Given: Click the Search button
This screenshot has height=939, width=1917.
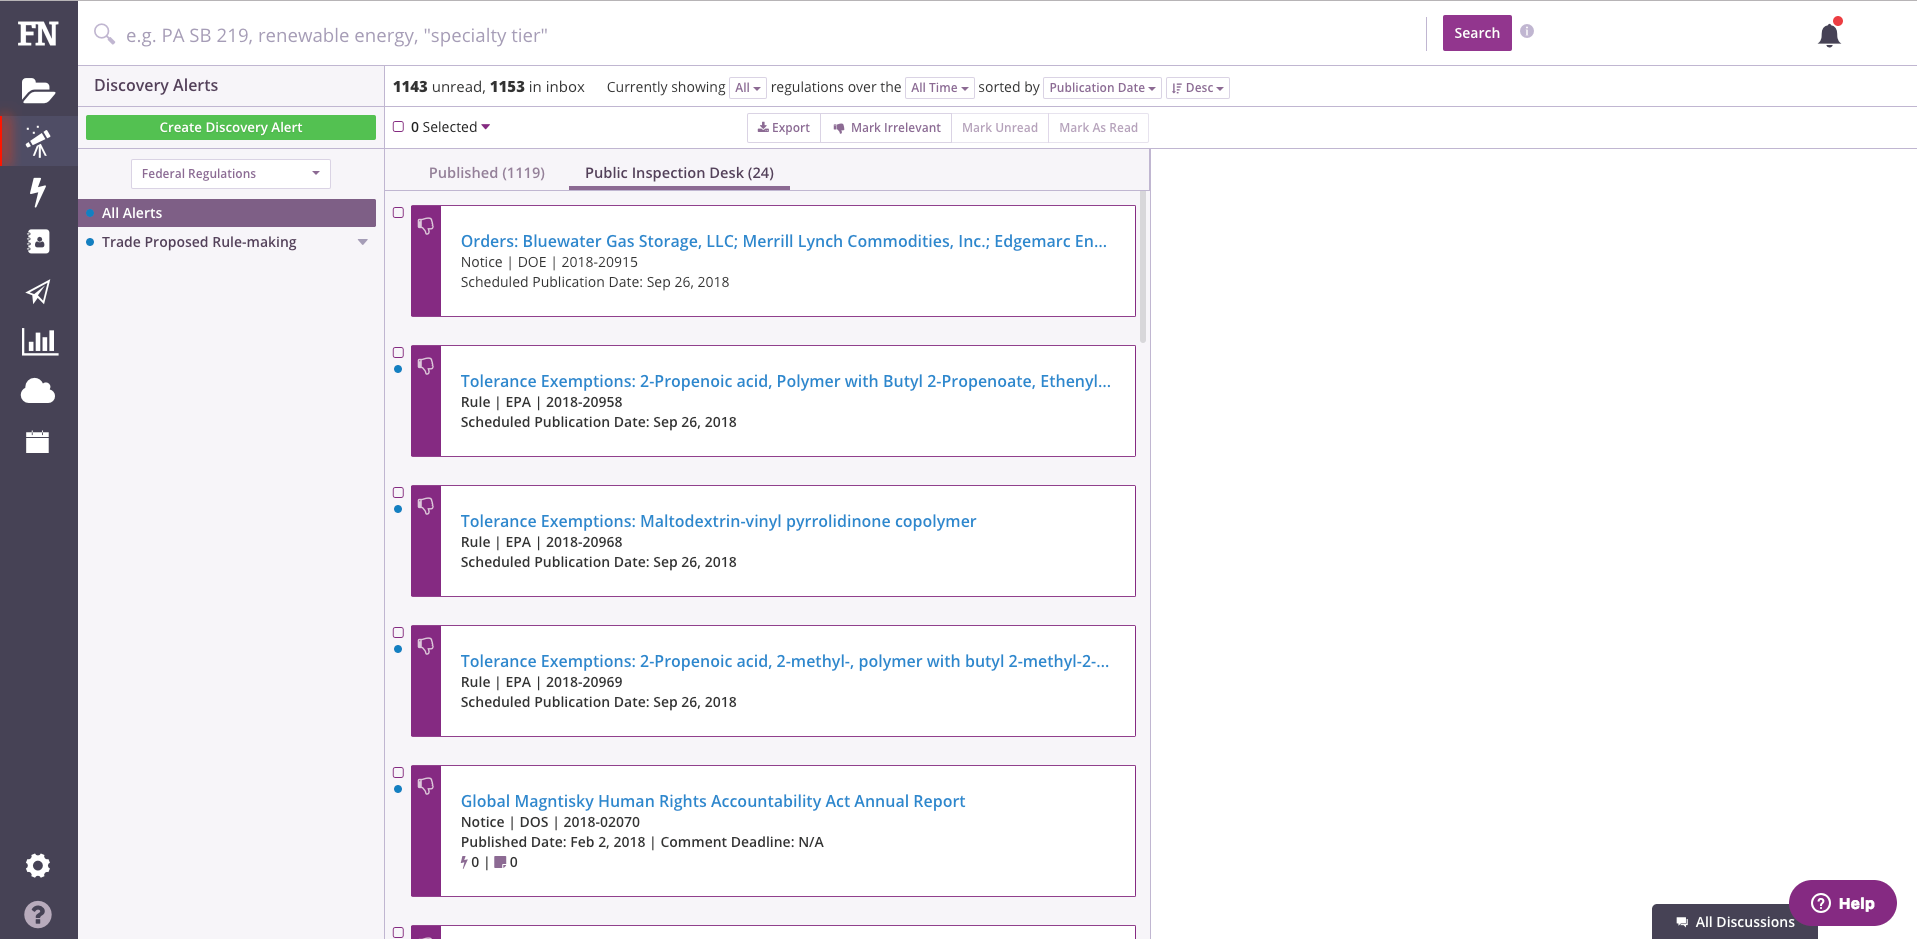Looking at the screenshot, I should point(1477,33).
